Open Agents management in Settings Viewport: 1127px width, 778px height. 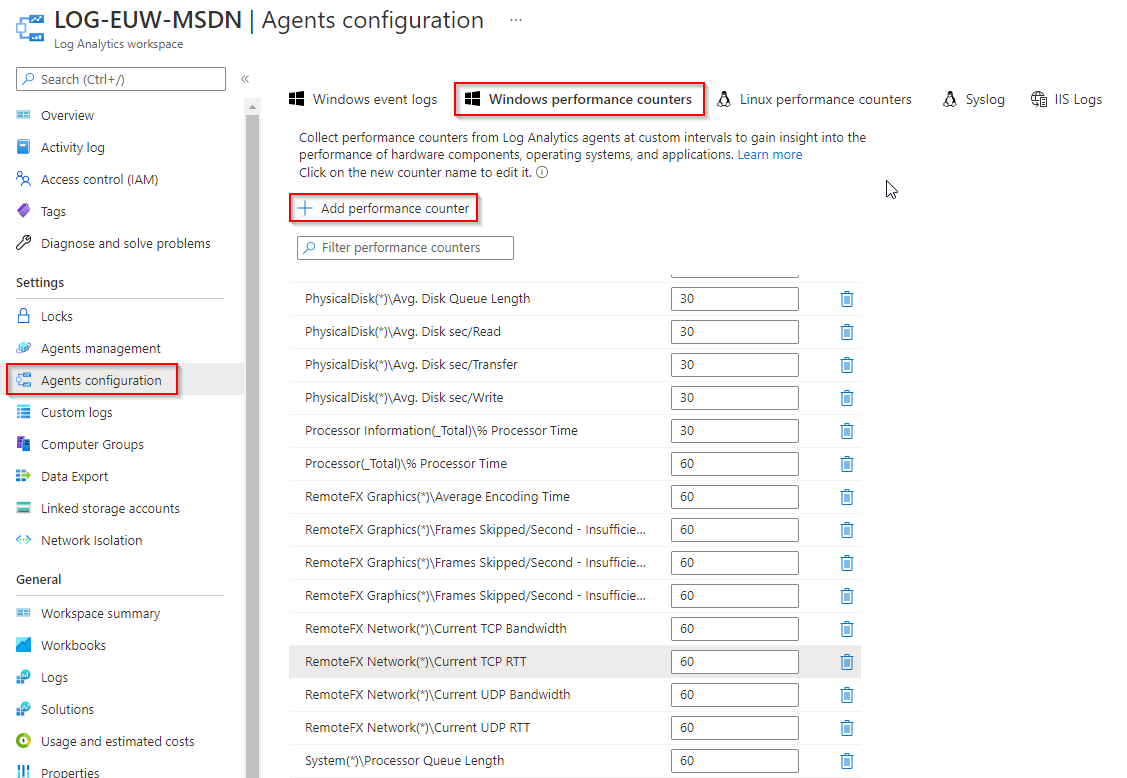pyautogui.click(x=100, y=348)
